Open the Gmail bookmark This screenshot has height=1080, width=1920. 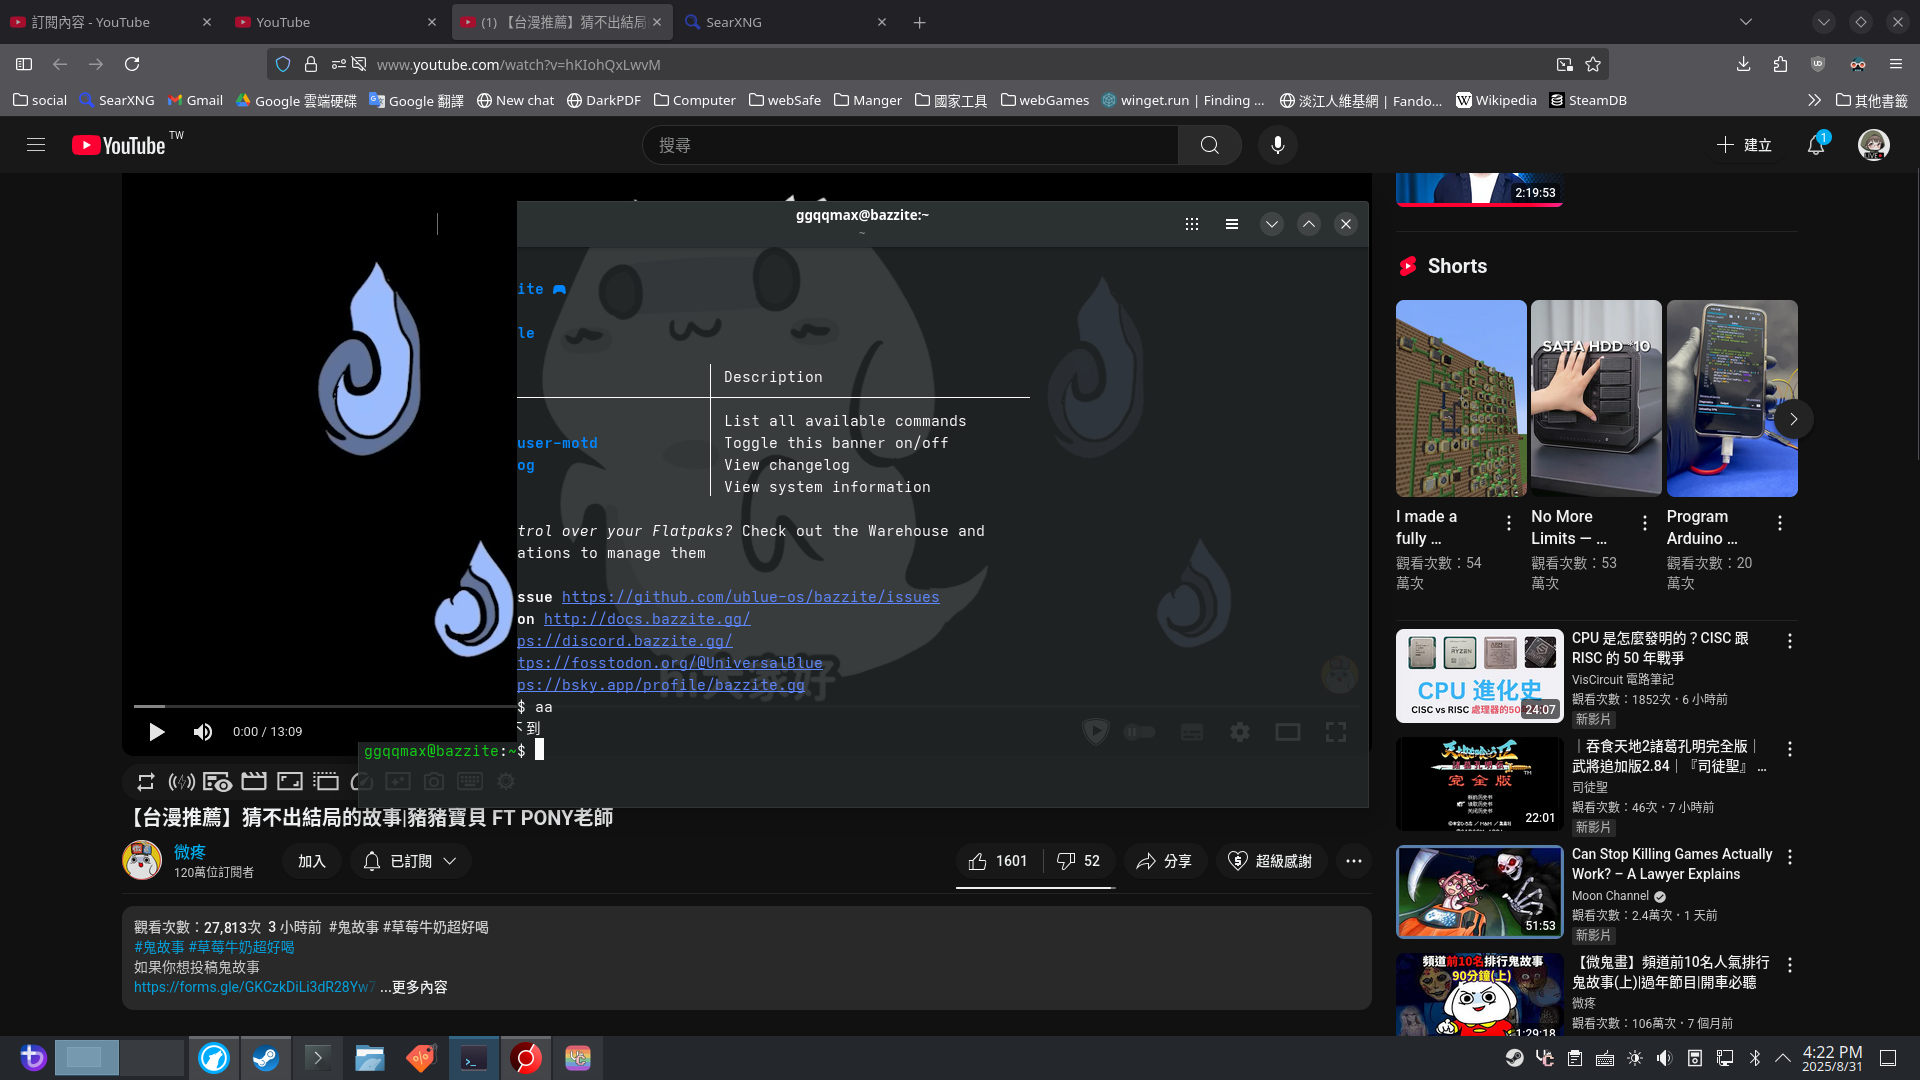point(195,100)
